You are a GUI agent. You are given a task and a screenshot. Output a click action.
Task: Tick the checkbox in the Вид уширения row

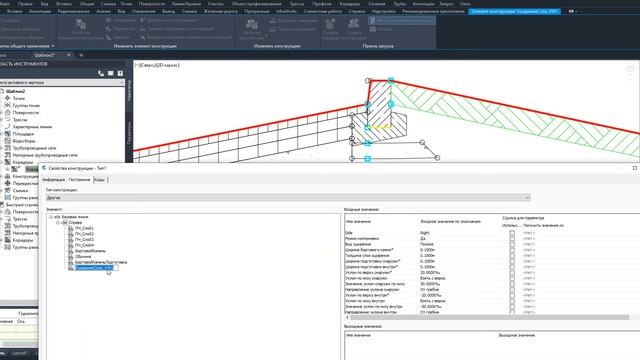pos(512,244)
